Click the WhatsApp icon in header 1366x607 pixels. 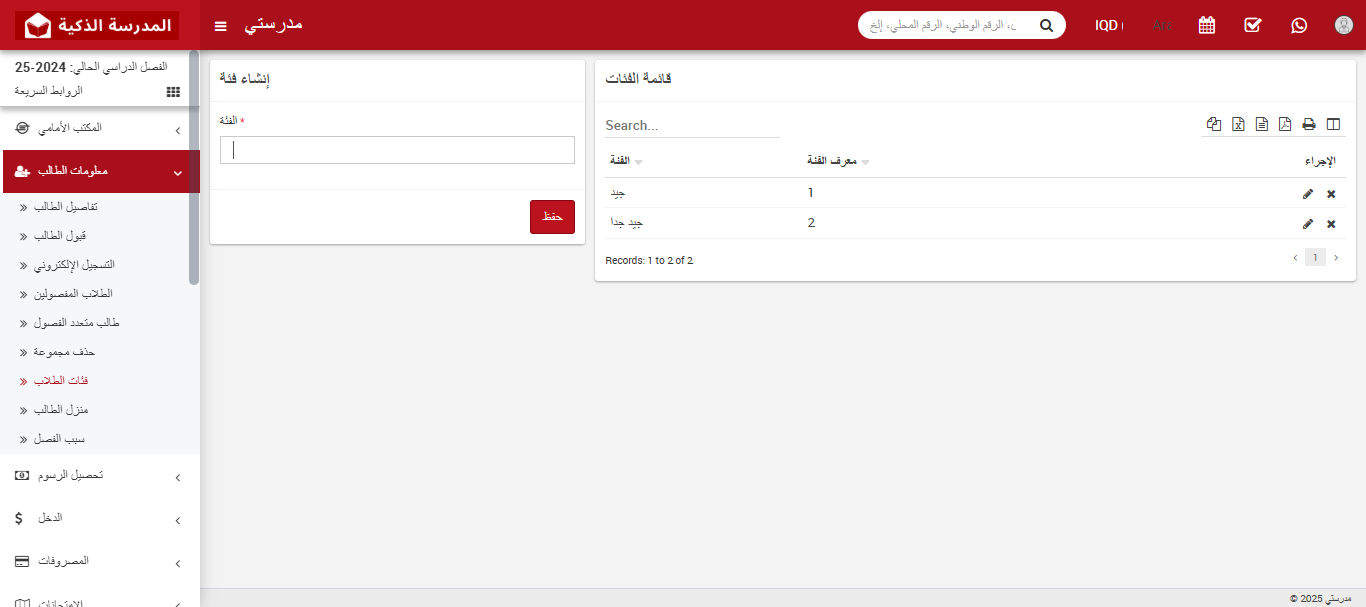[1299, 25]
